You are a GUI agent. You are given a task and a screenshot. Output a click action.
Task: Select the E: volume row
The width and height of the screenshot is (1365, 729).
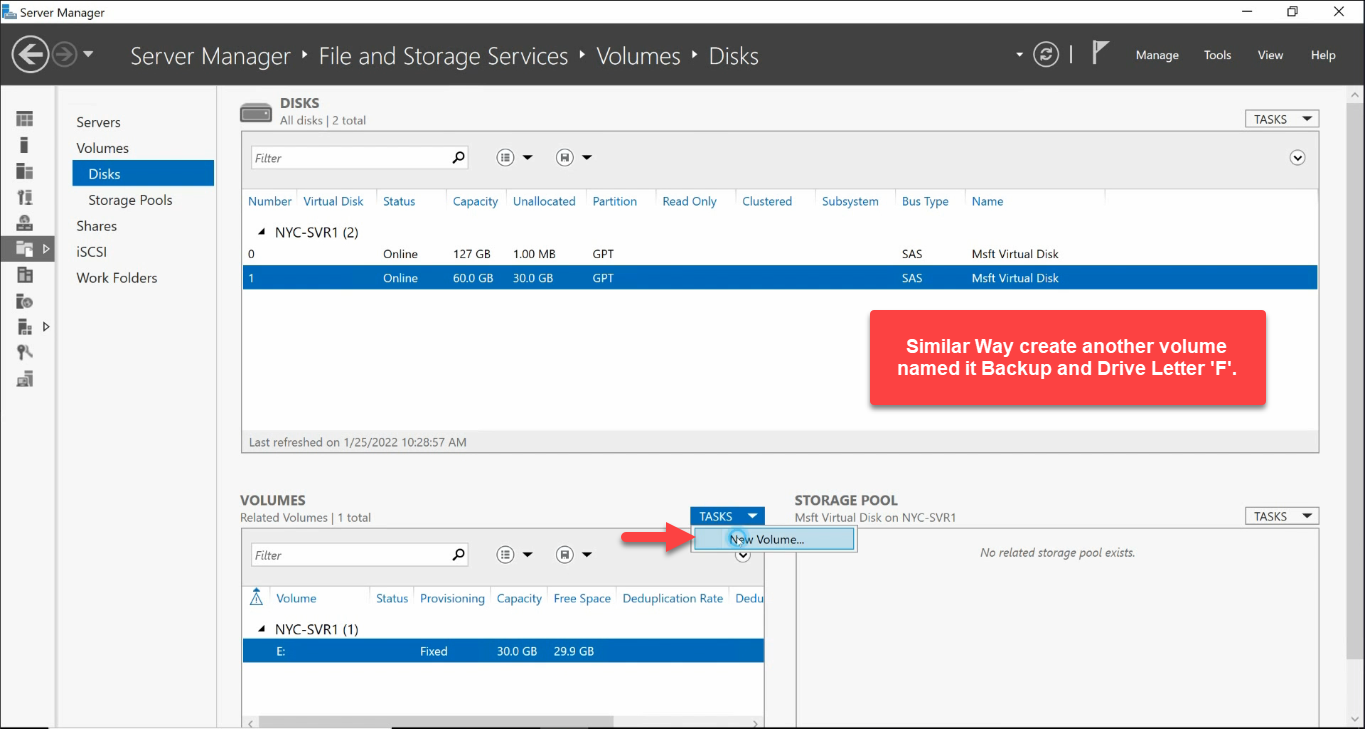[x=503, y=651]
